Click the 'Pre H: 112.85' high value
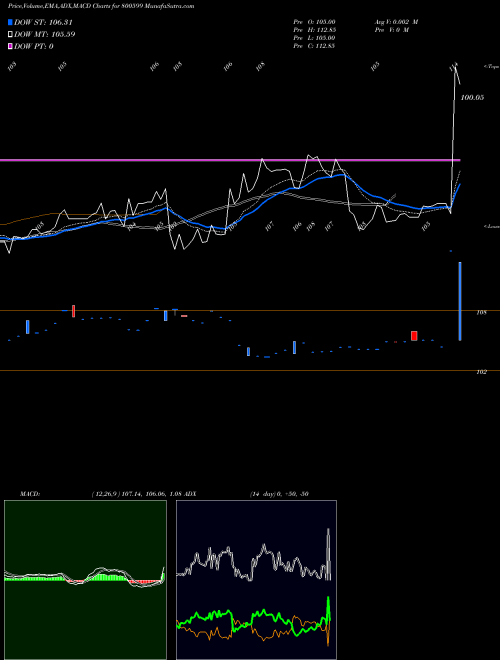 click(x=314, y=30)
